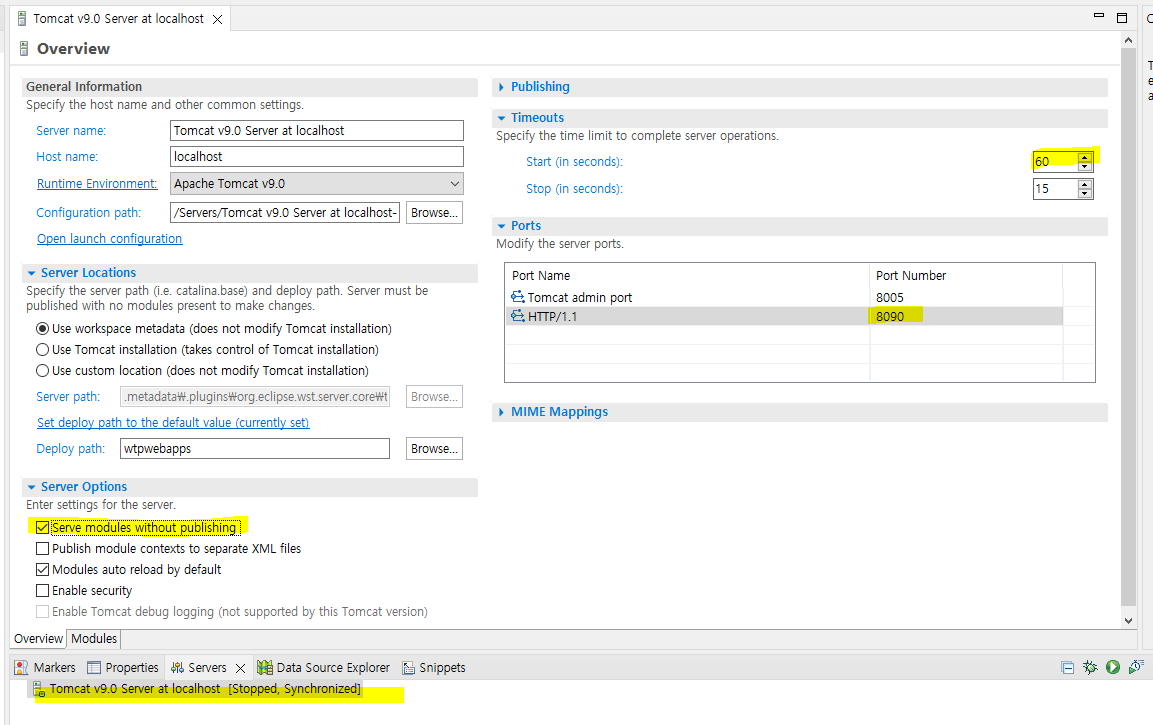The height and width of the screenshot is (725, 1153).
Task: Increase the Stop timeout seconds
Action: tap(1085, 184)
